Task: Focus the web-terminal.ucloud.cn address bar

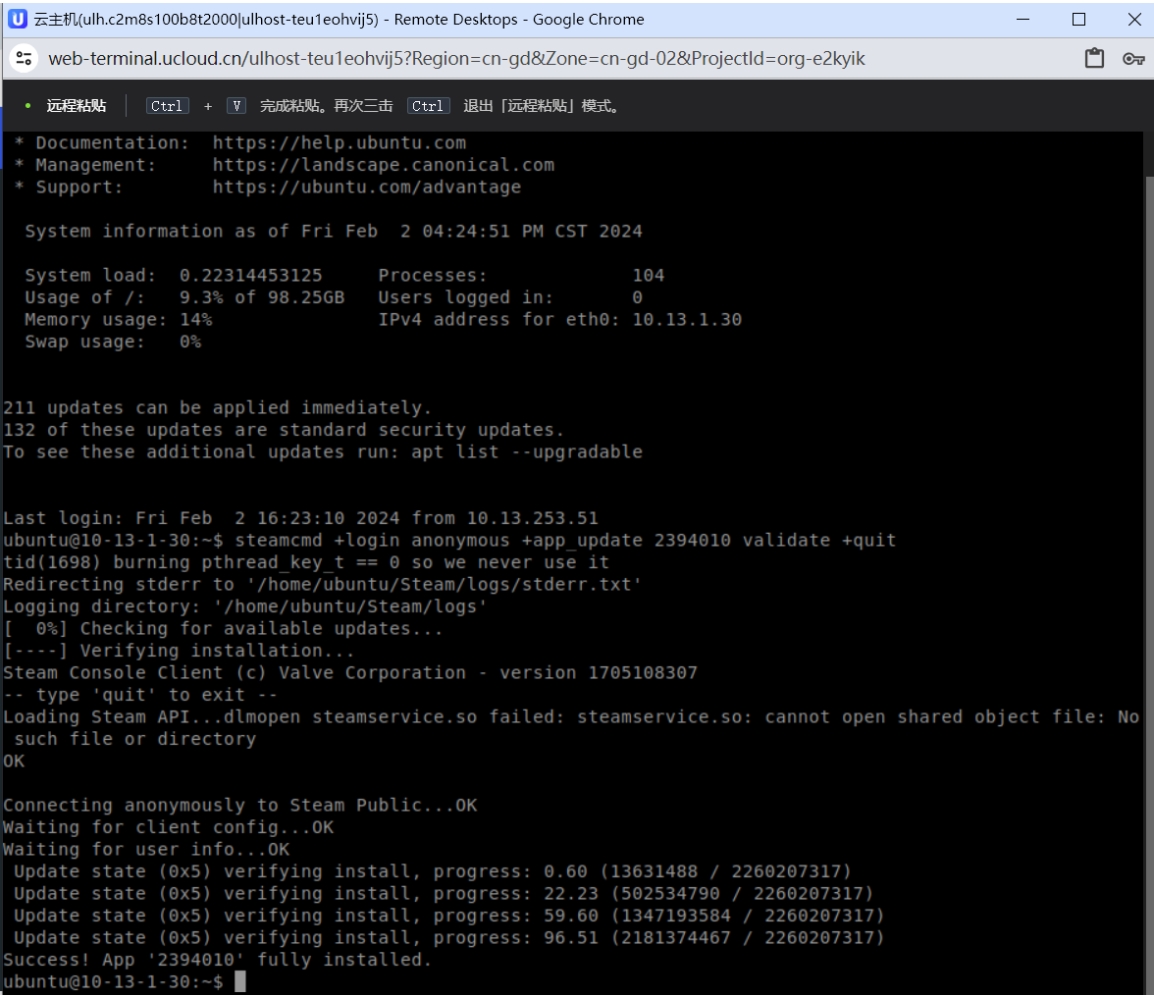Action: (456, 58)
